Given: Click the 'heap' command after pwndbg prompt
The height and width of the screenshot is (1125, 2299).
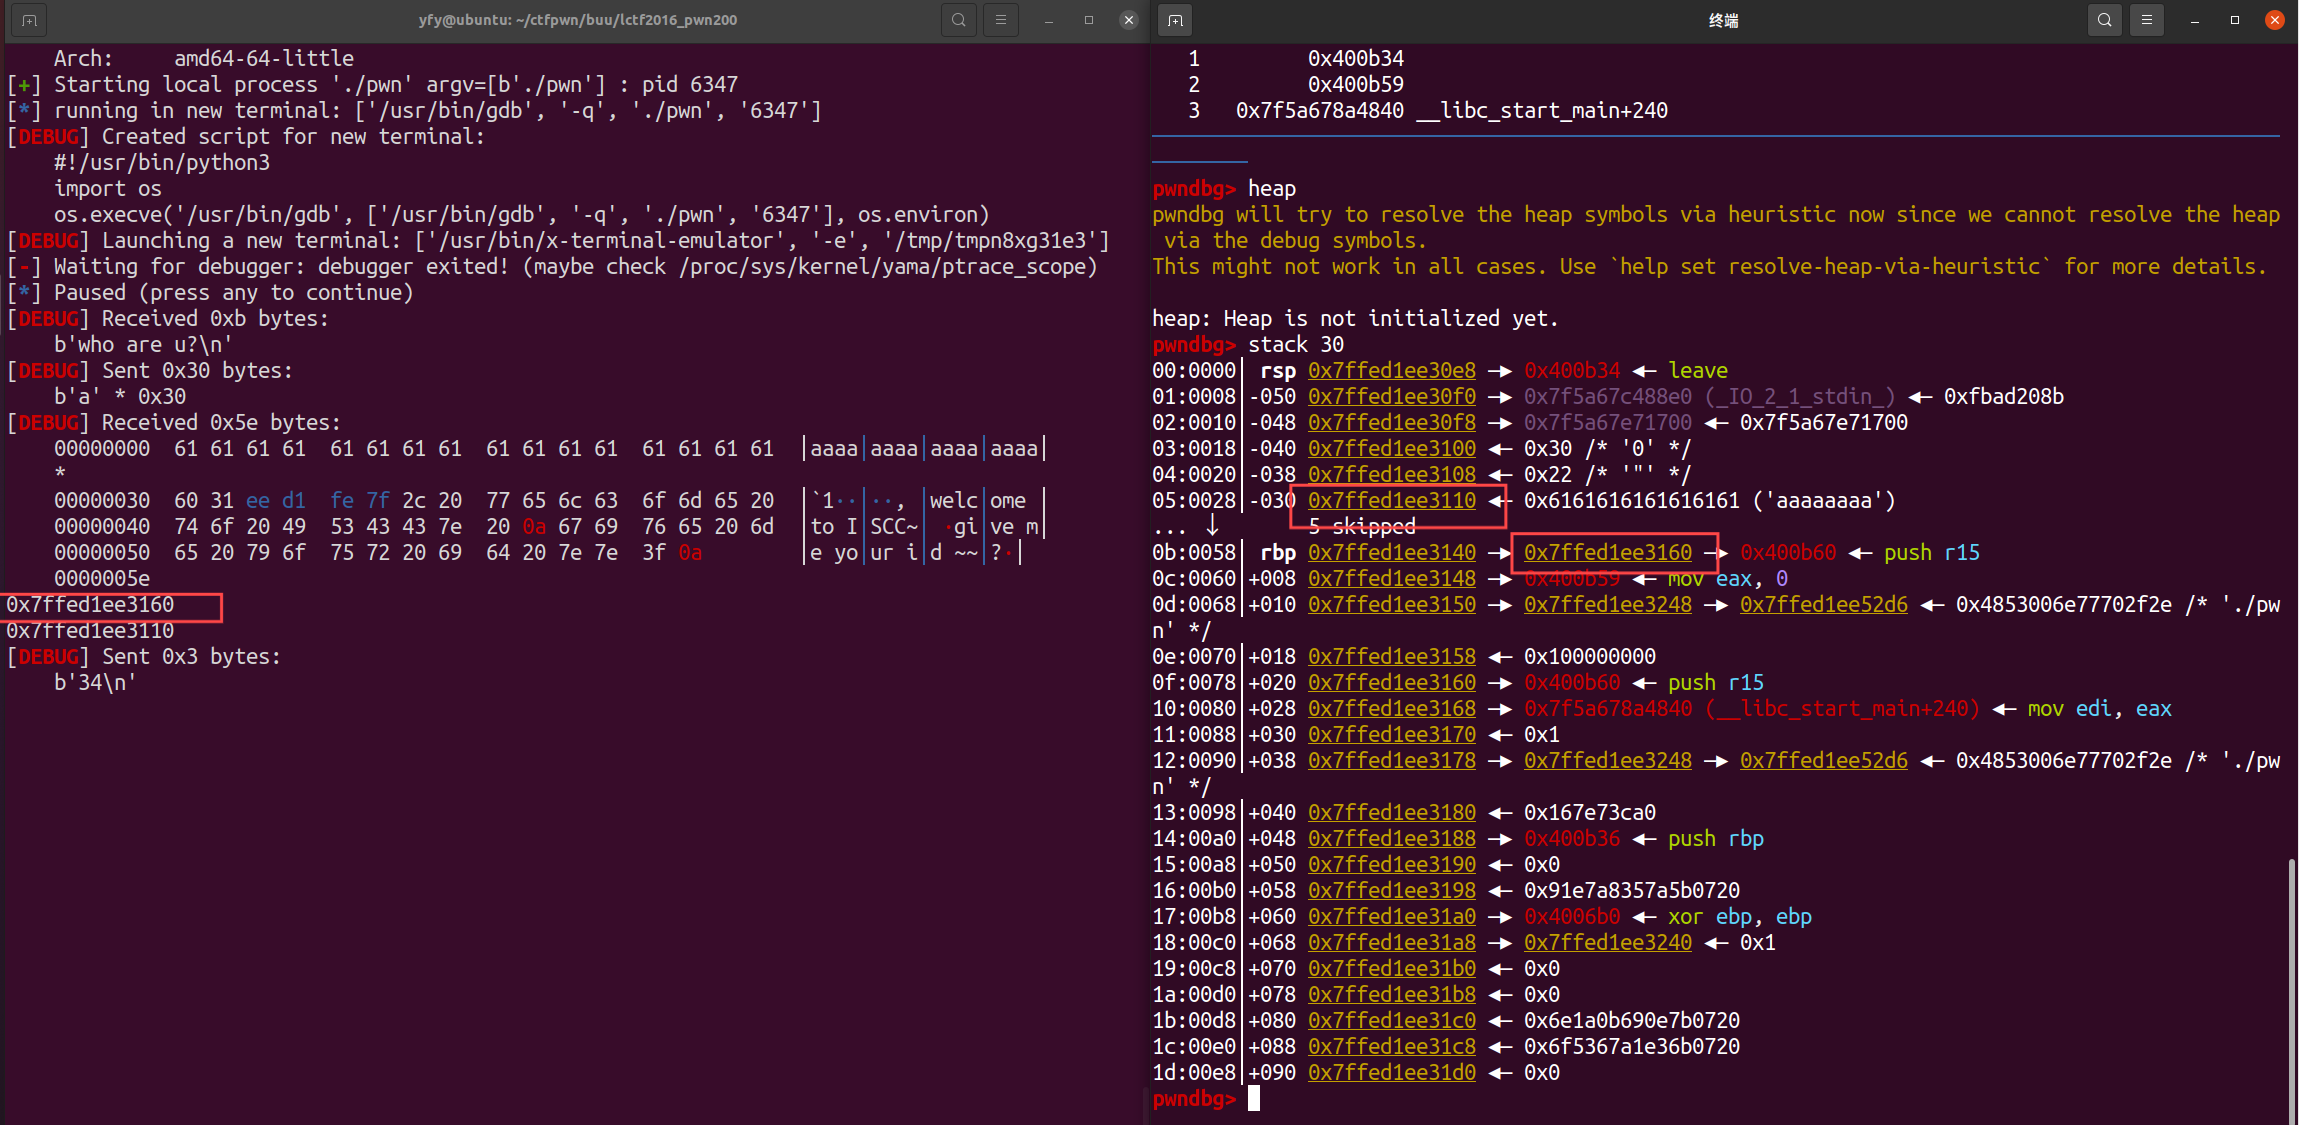Looking at the screenshot, I should pyautogui.click(x=1272, y=189).
